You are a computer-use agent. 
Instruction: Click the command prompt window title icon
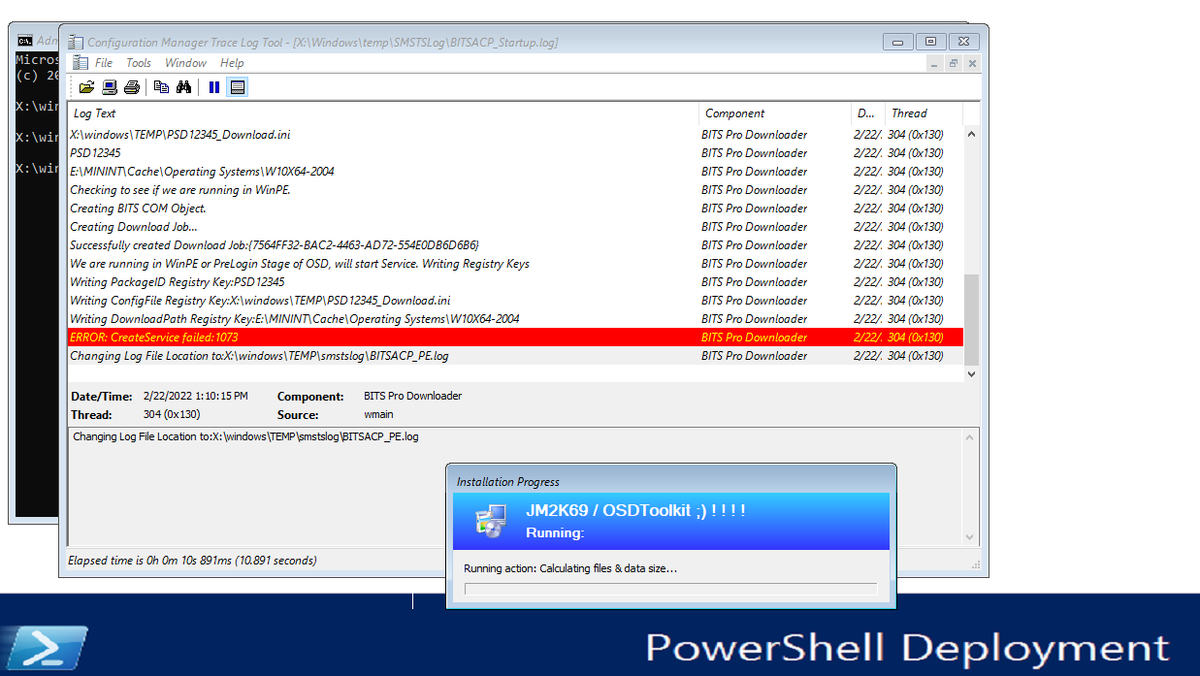coord(25,41)
